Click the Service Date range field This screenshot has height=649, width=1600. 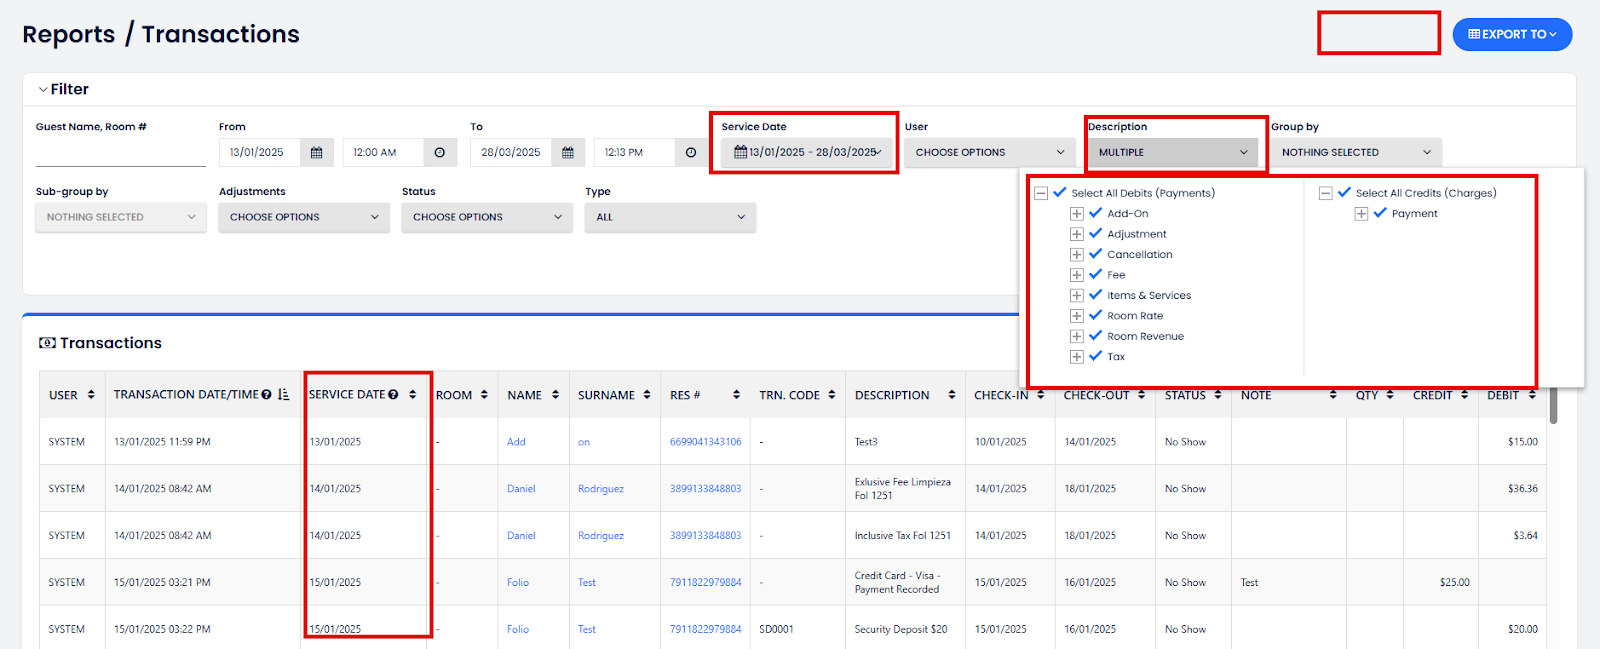(x=807, y=153)
